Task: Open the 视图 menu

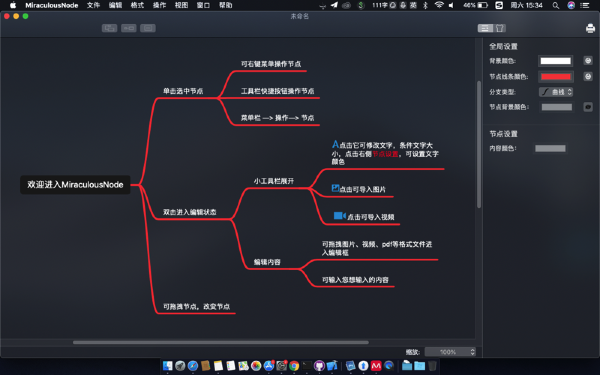Action: (x=181, y=5)
